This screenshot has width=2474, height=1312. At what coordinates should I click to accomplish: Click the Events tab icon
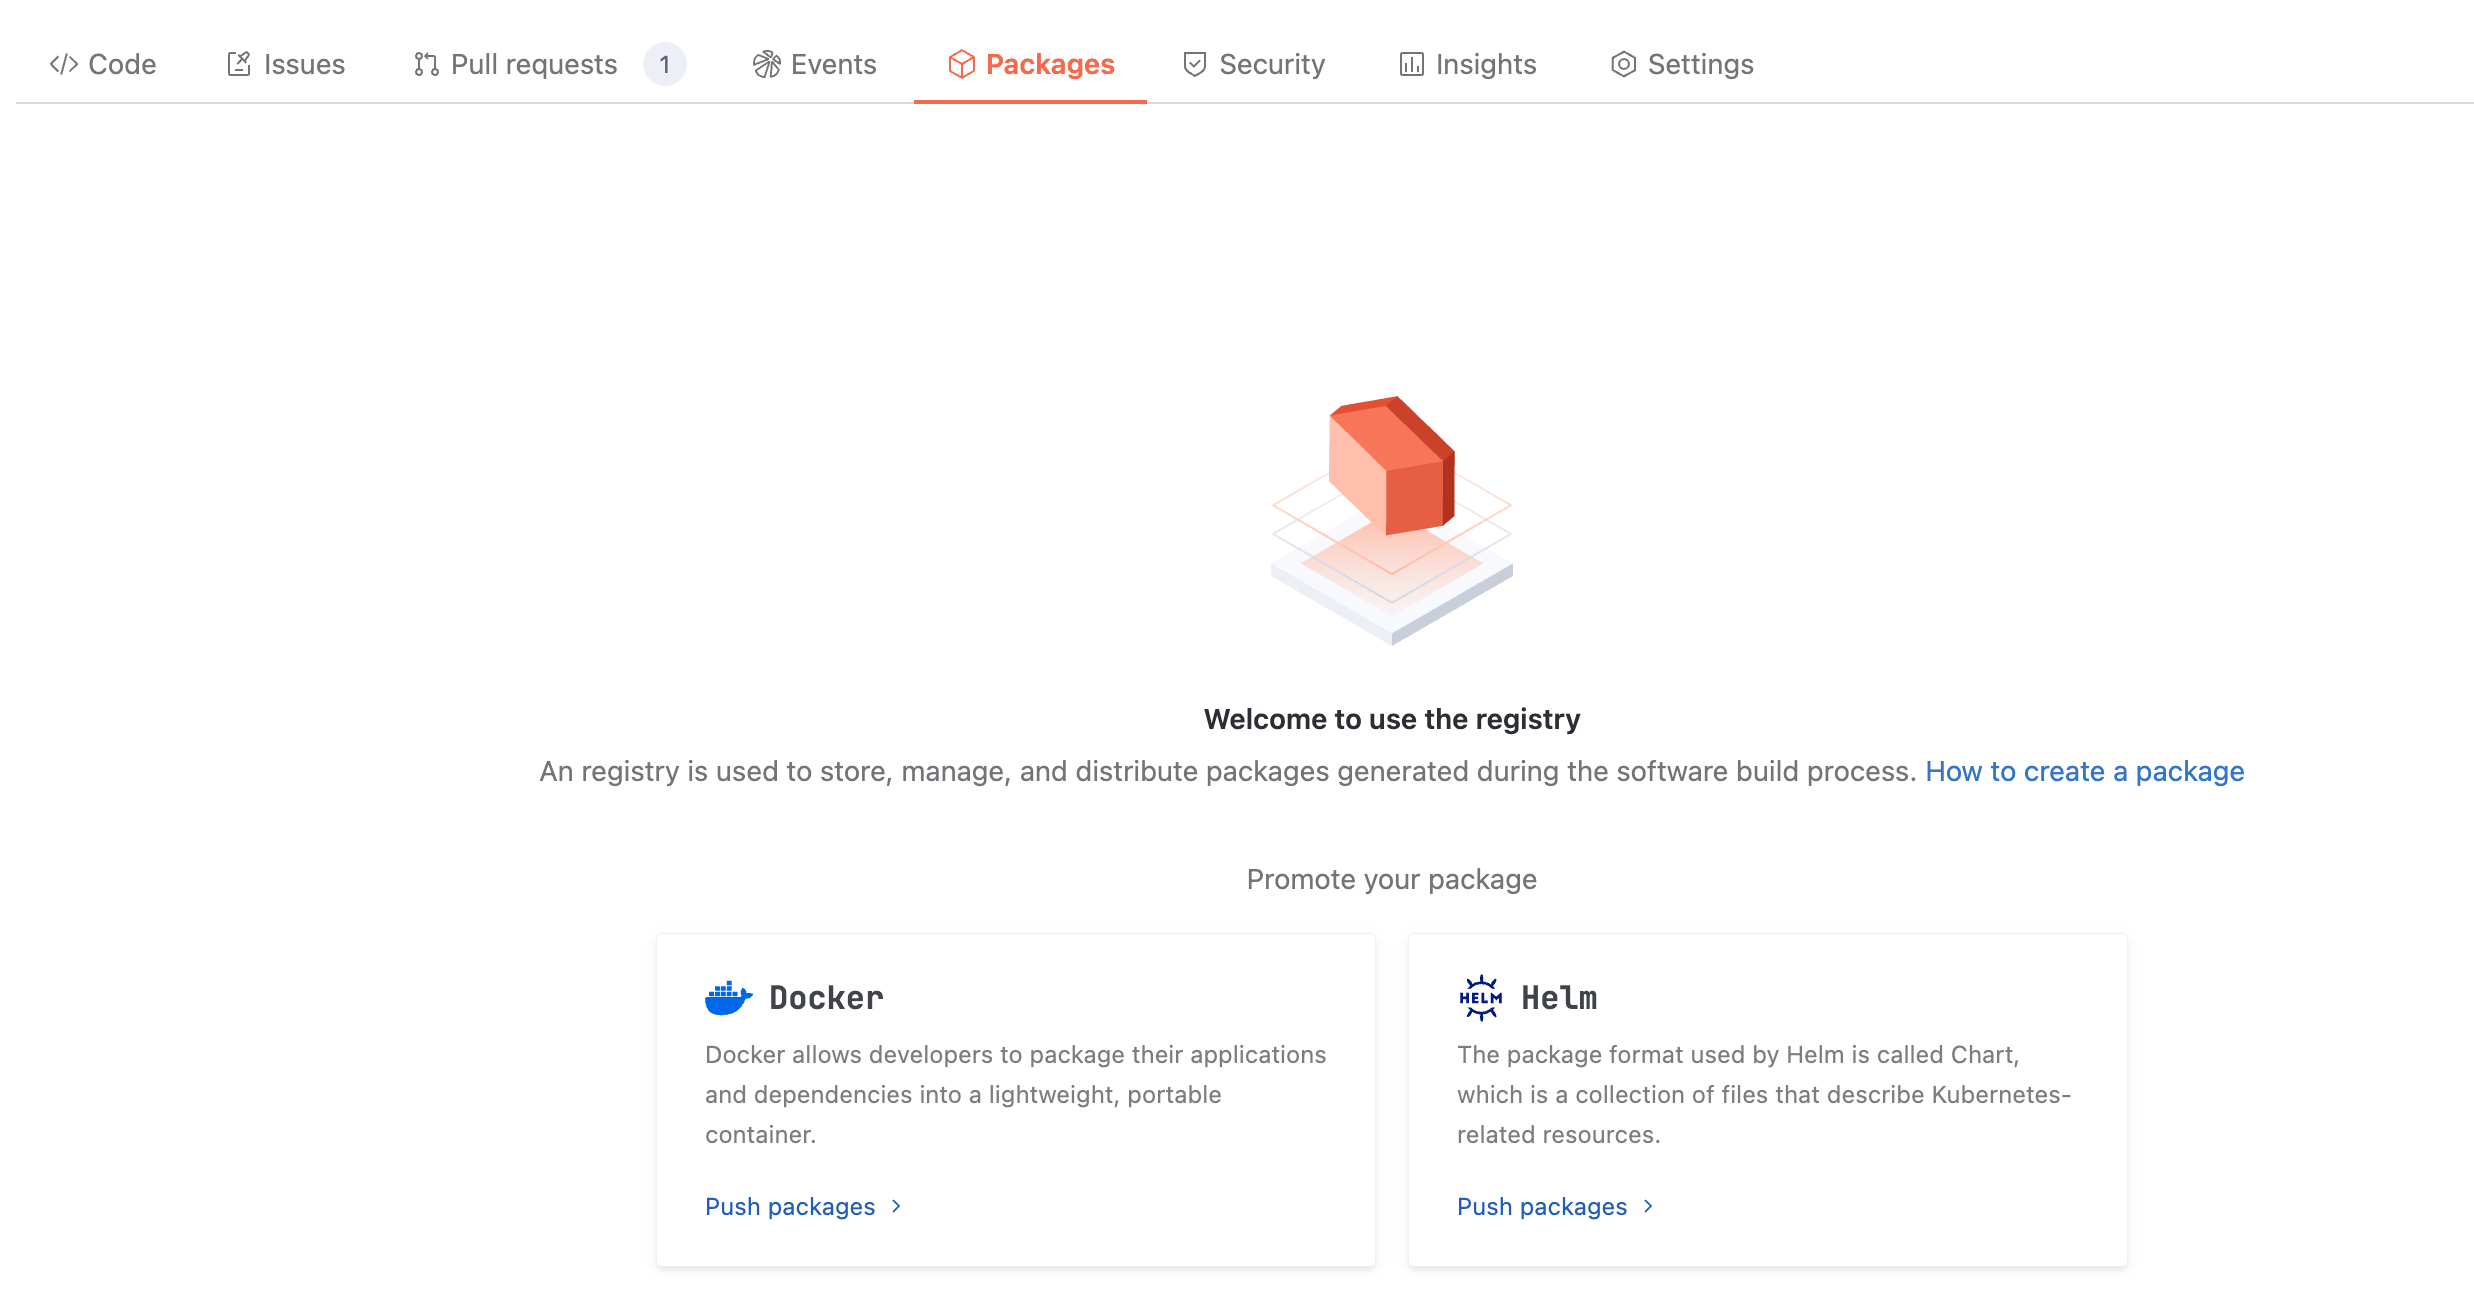[x=767, y=64]
